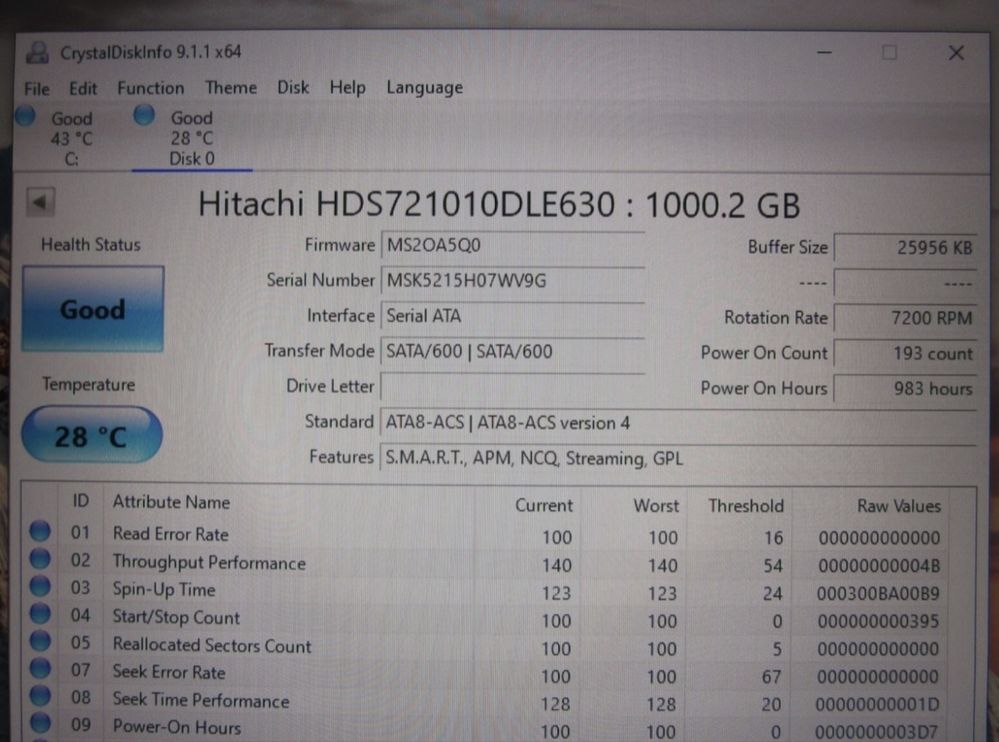
Task: Select the Power-On Hours attribute name
Action: [x=176, y=727]
